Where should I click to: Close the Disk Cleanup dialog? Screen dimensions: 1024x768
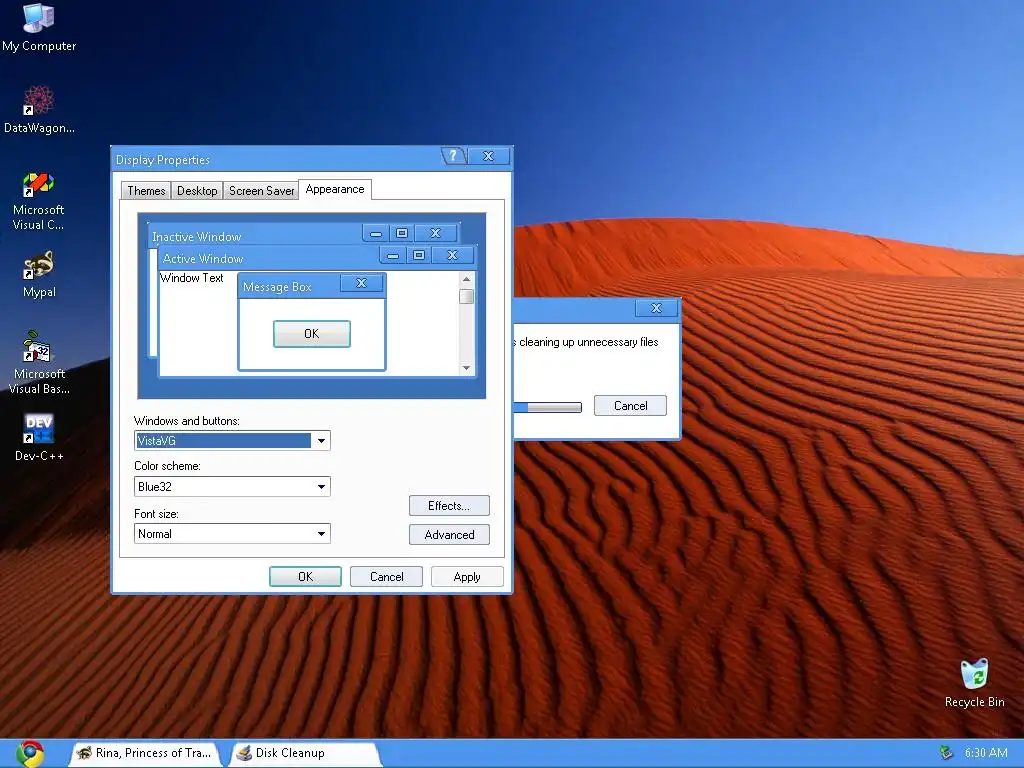click(x=656, y=308)
